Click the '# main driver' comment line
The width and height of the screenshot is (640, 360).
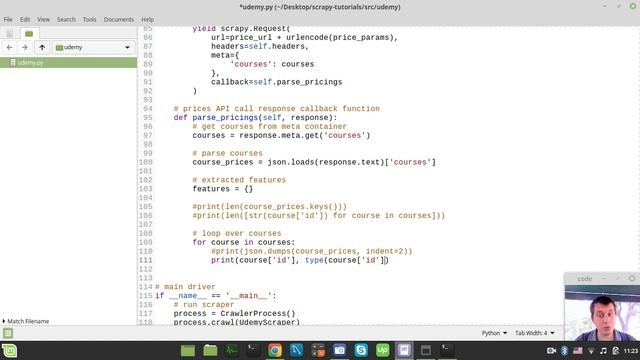tap(185, 287)
